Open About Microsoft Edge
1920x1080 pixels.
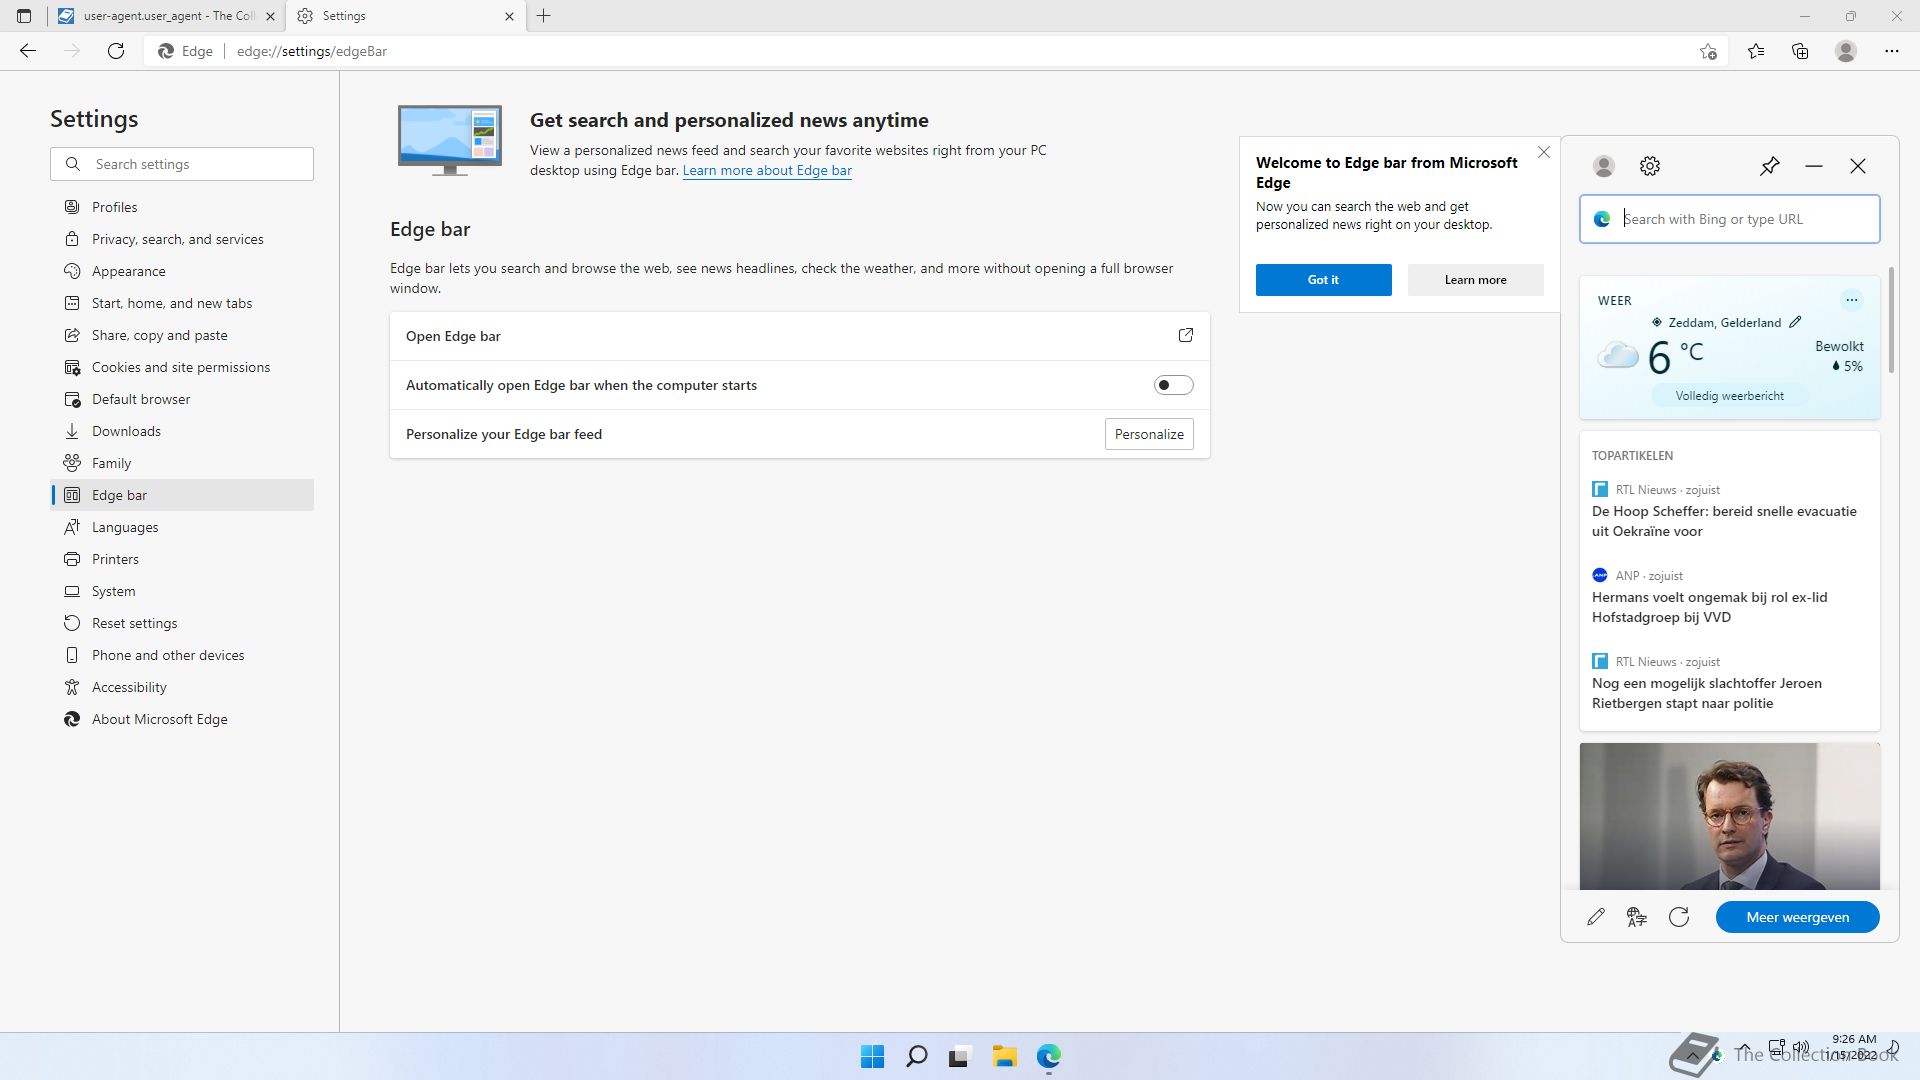[x=182, y=719]
